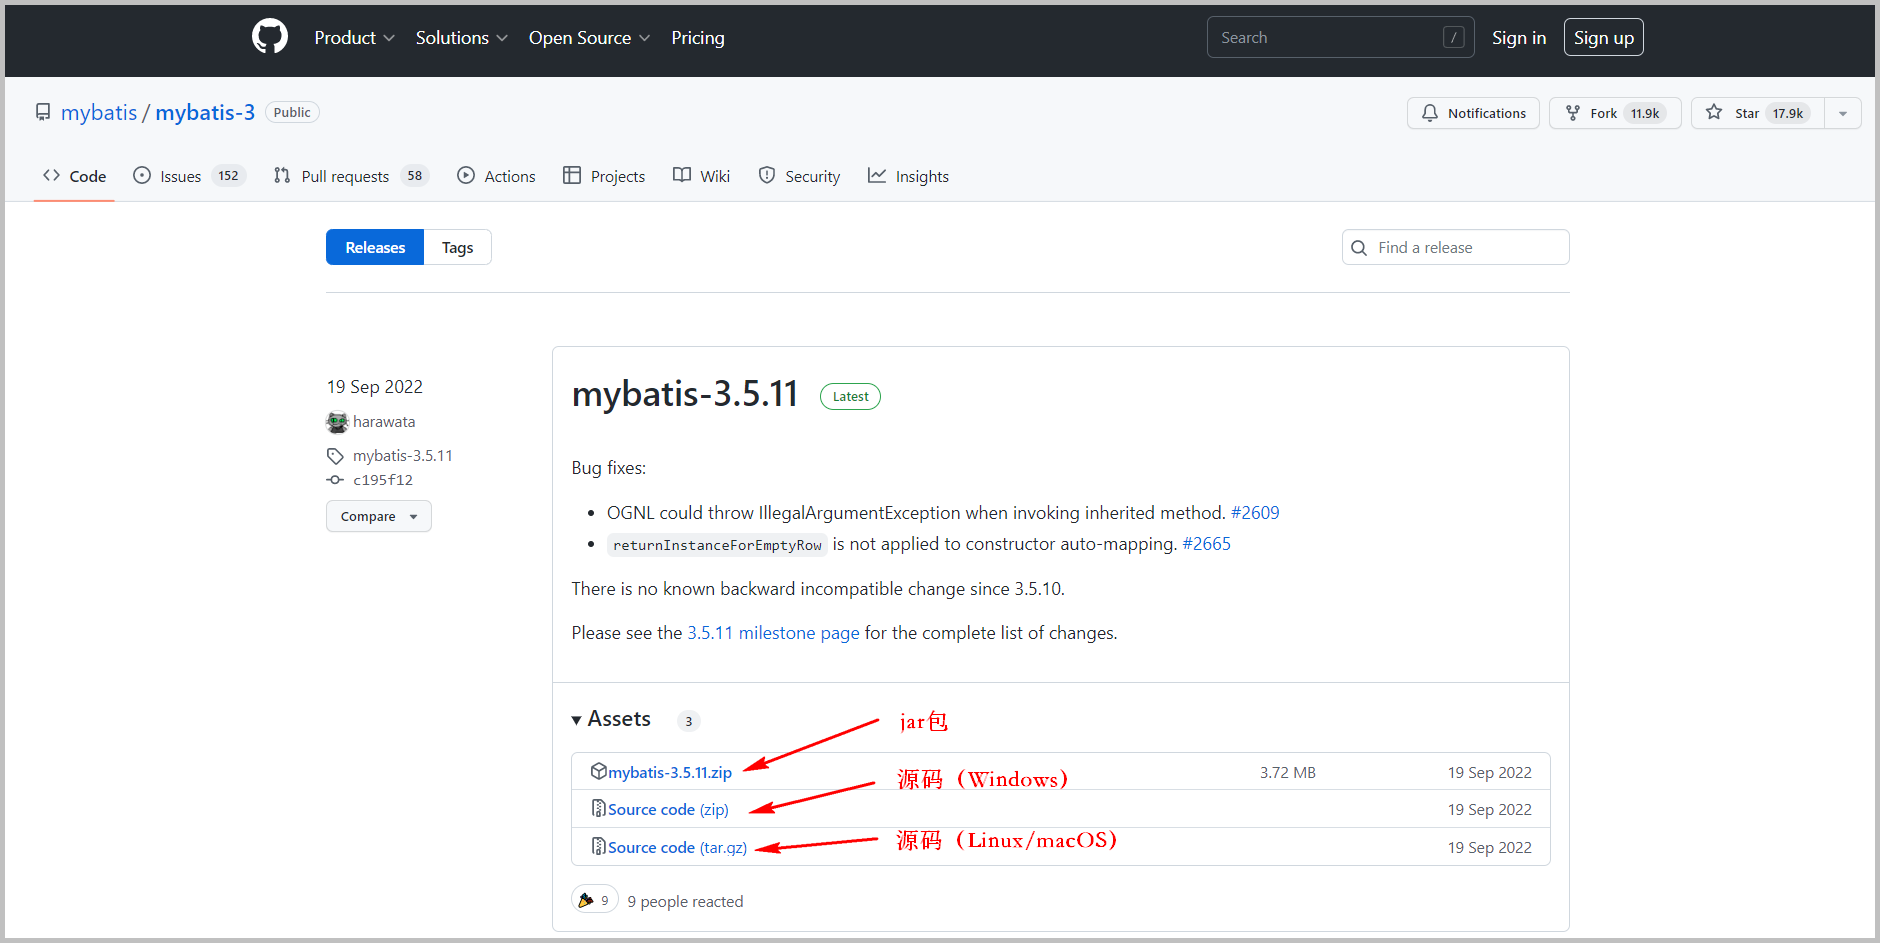Click the file-zip icon beside Source code (tar.gz)
Viewport: 1880px width, 943px height.
(x=599, y=846)
